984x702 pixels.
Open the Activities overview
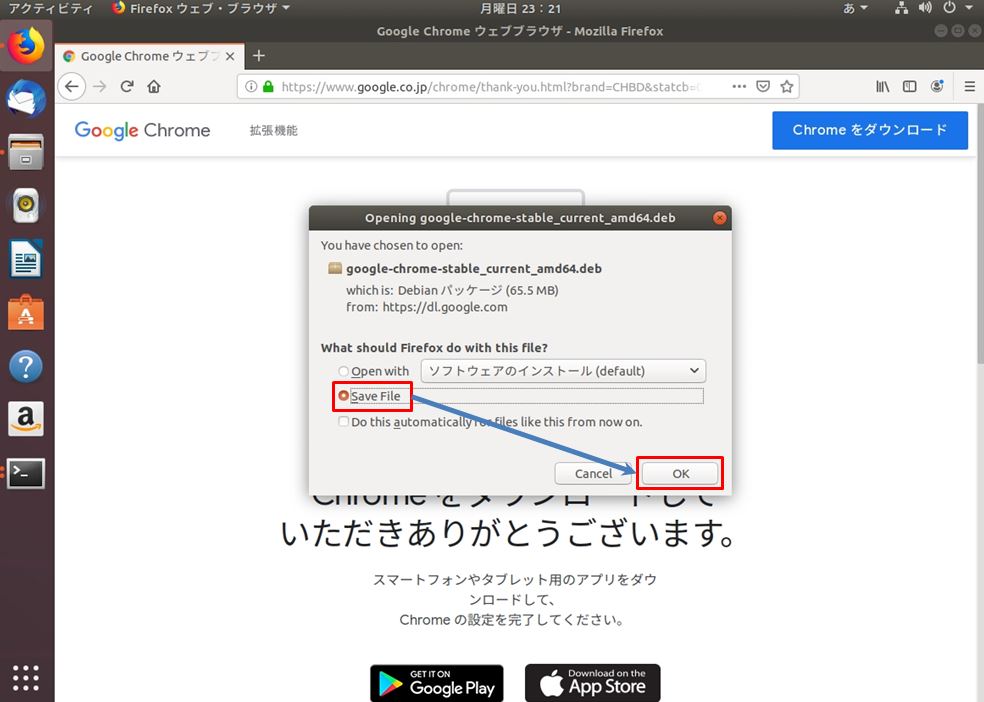50,8
